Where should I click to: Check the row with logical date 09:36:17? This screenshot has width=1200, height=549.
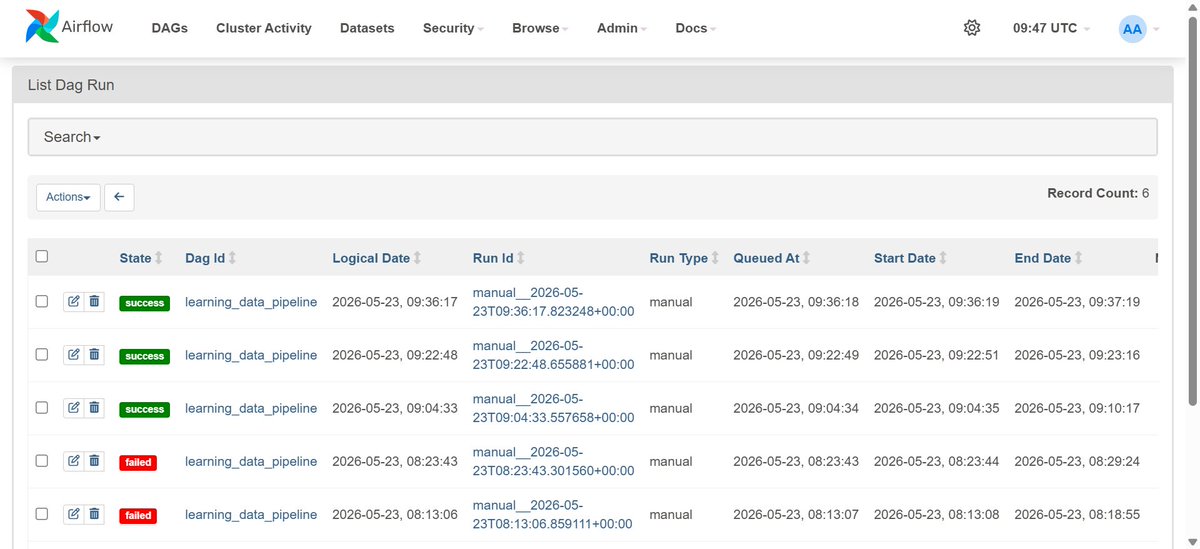coord(42,301)
